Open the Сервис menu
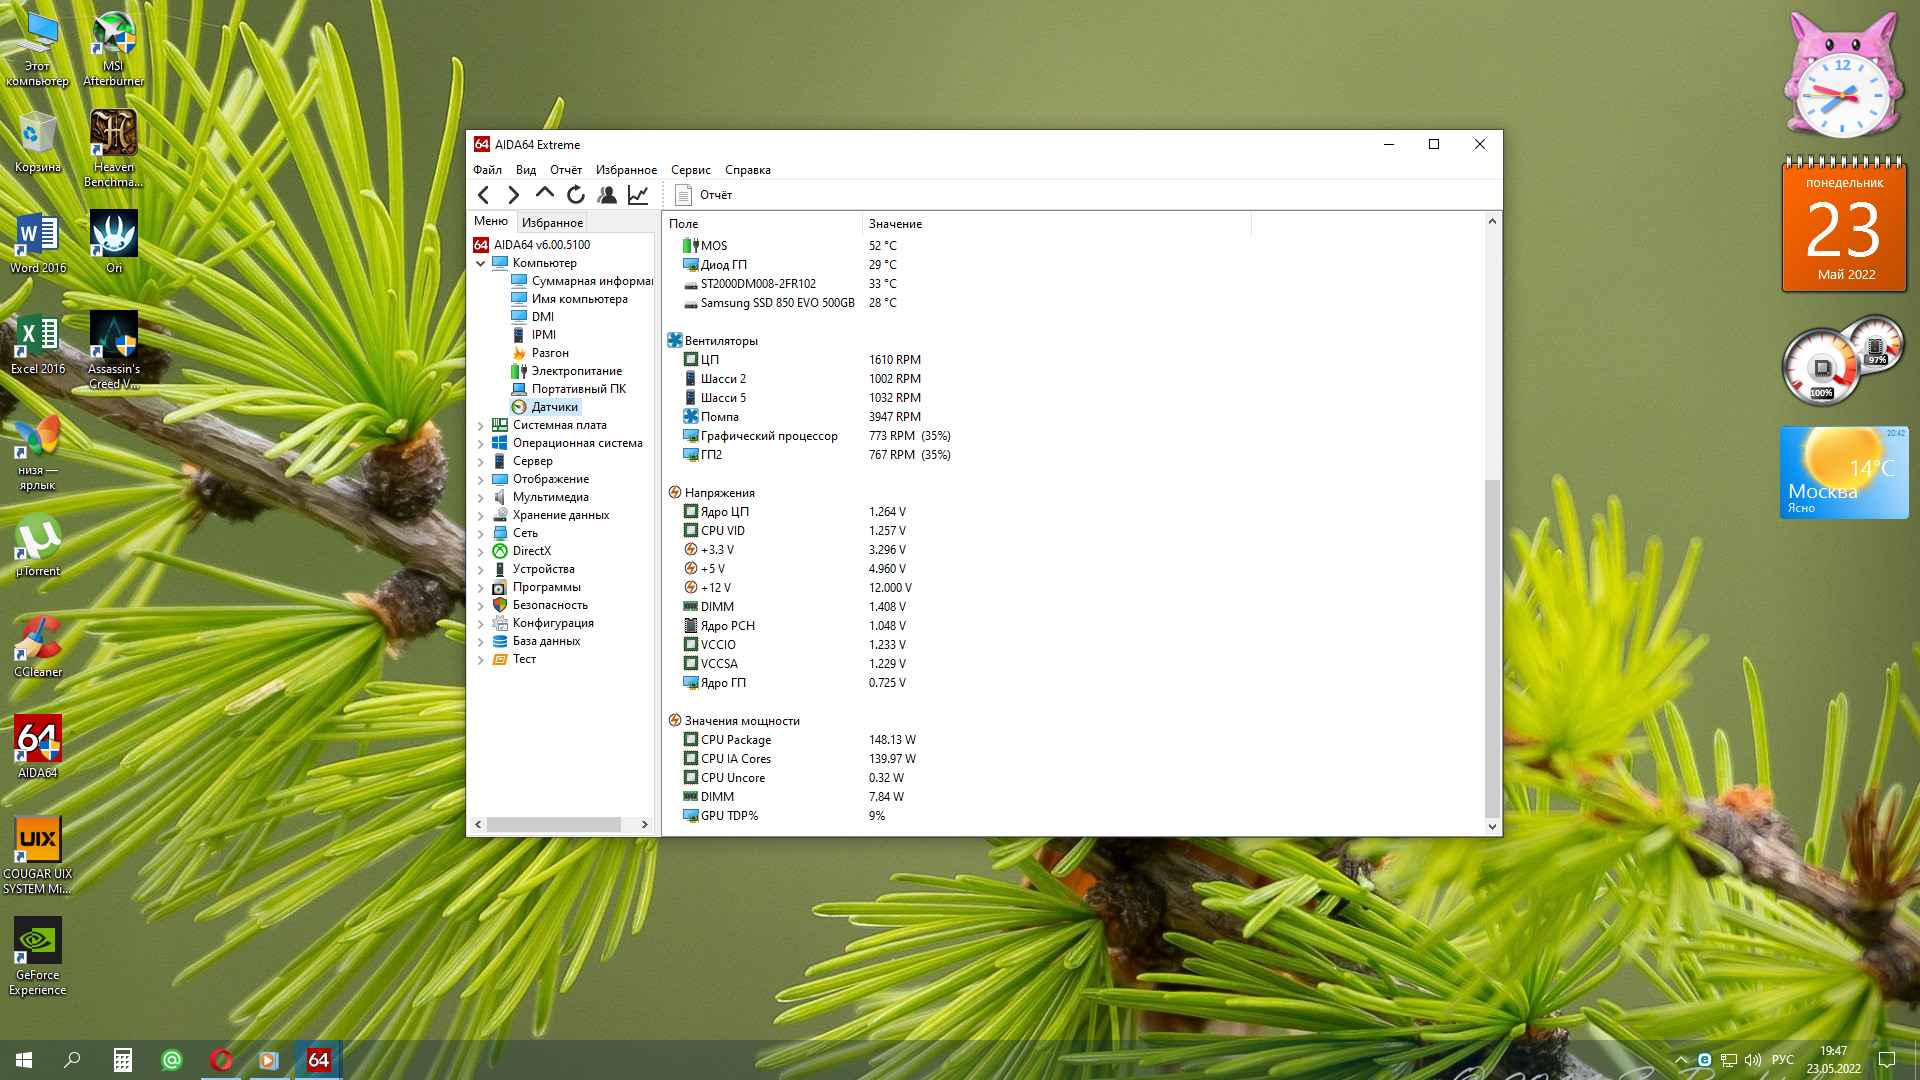The height and width of the screenshot is (1080, 1920). click(x=690, y=170)
